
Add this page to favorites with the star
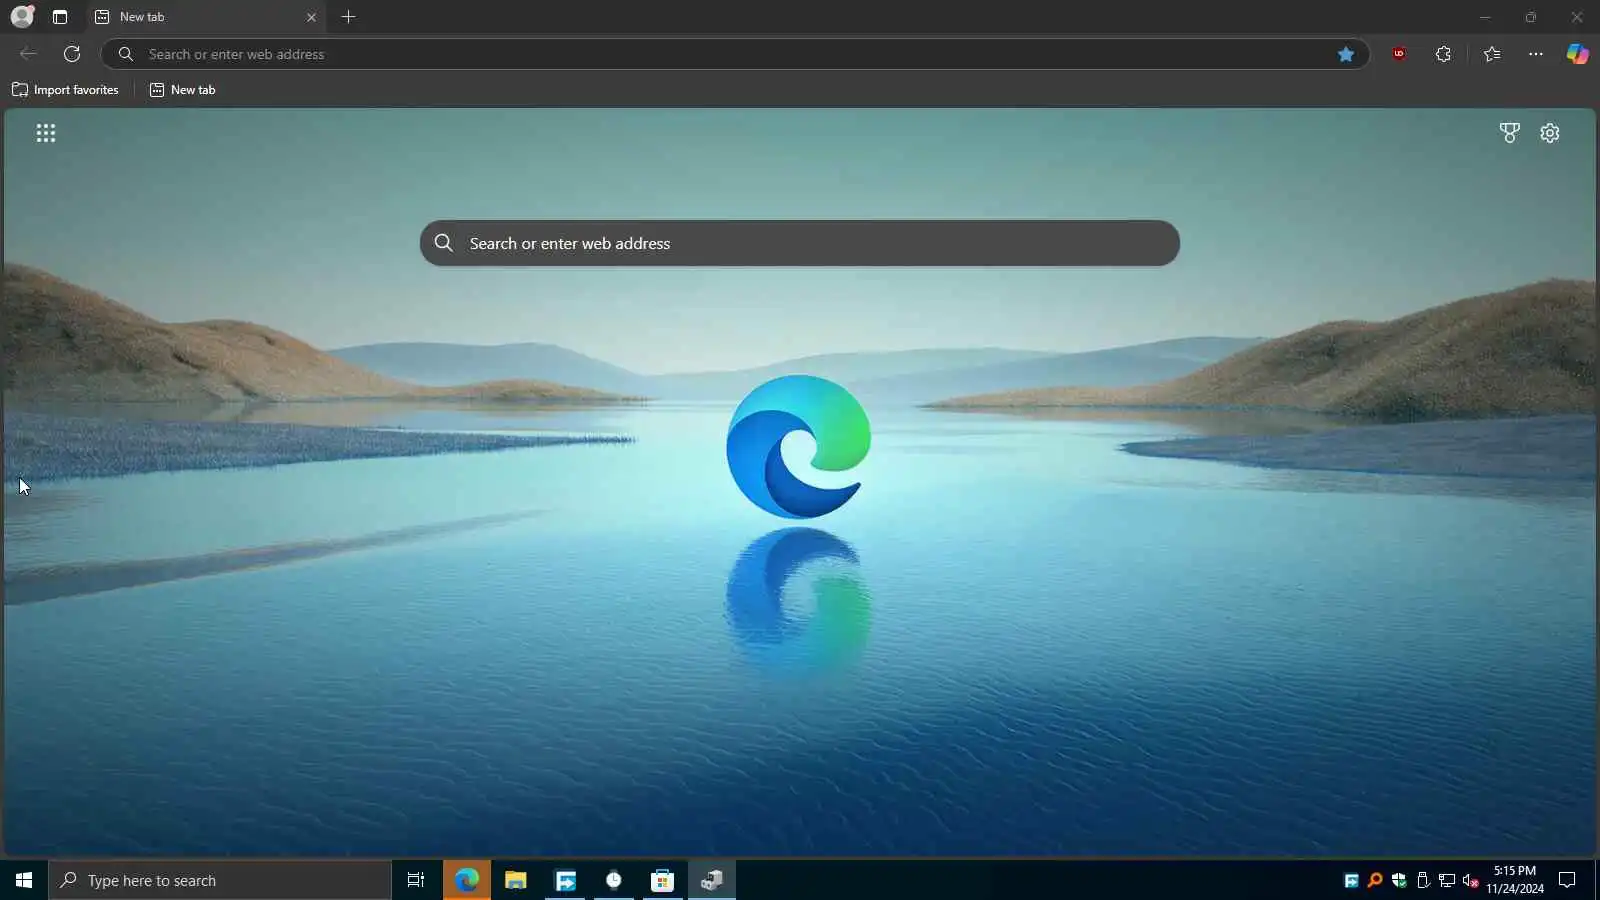pos(1346,54)
